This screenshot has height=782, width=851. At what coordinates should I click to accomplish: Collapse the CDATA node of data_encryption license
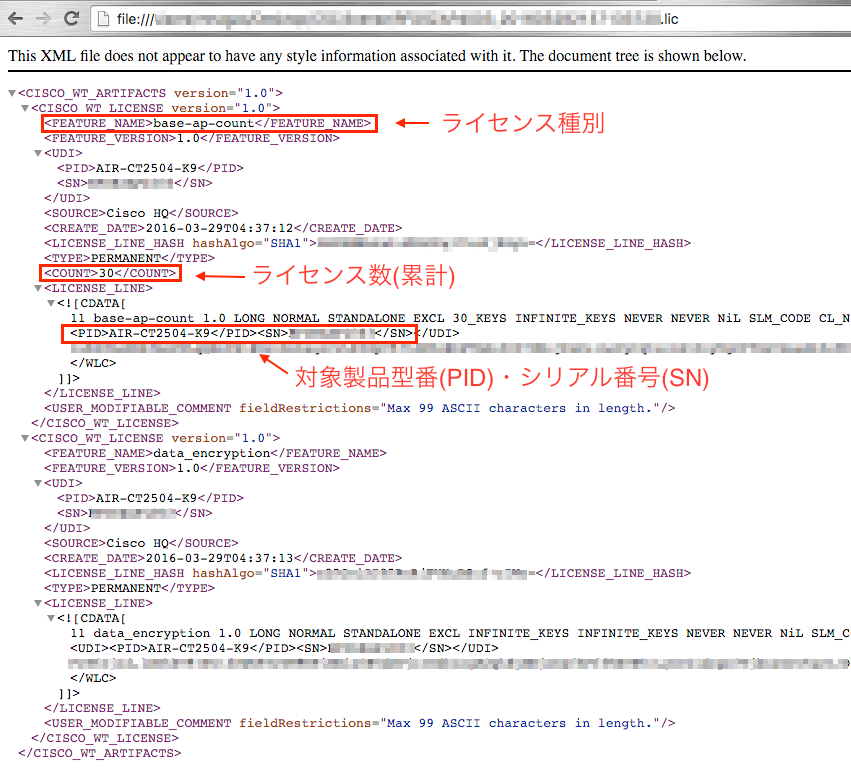[51, 618]
